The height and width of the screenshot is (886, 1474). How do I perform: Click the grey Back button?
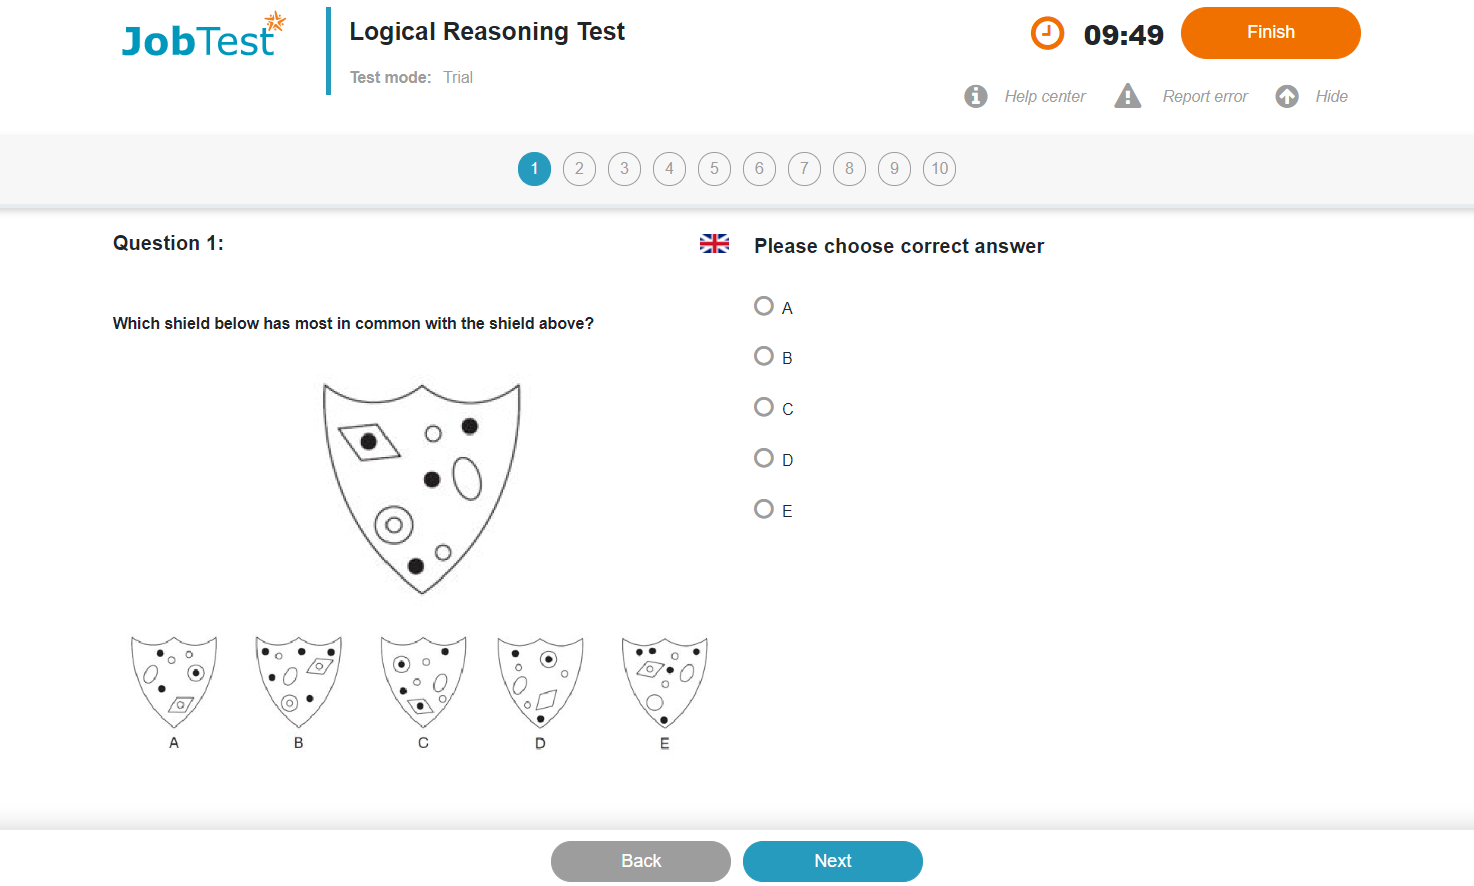coord(640,861)
